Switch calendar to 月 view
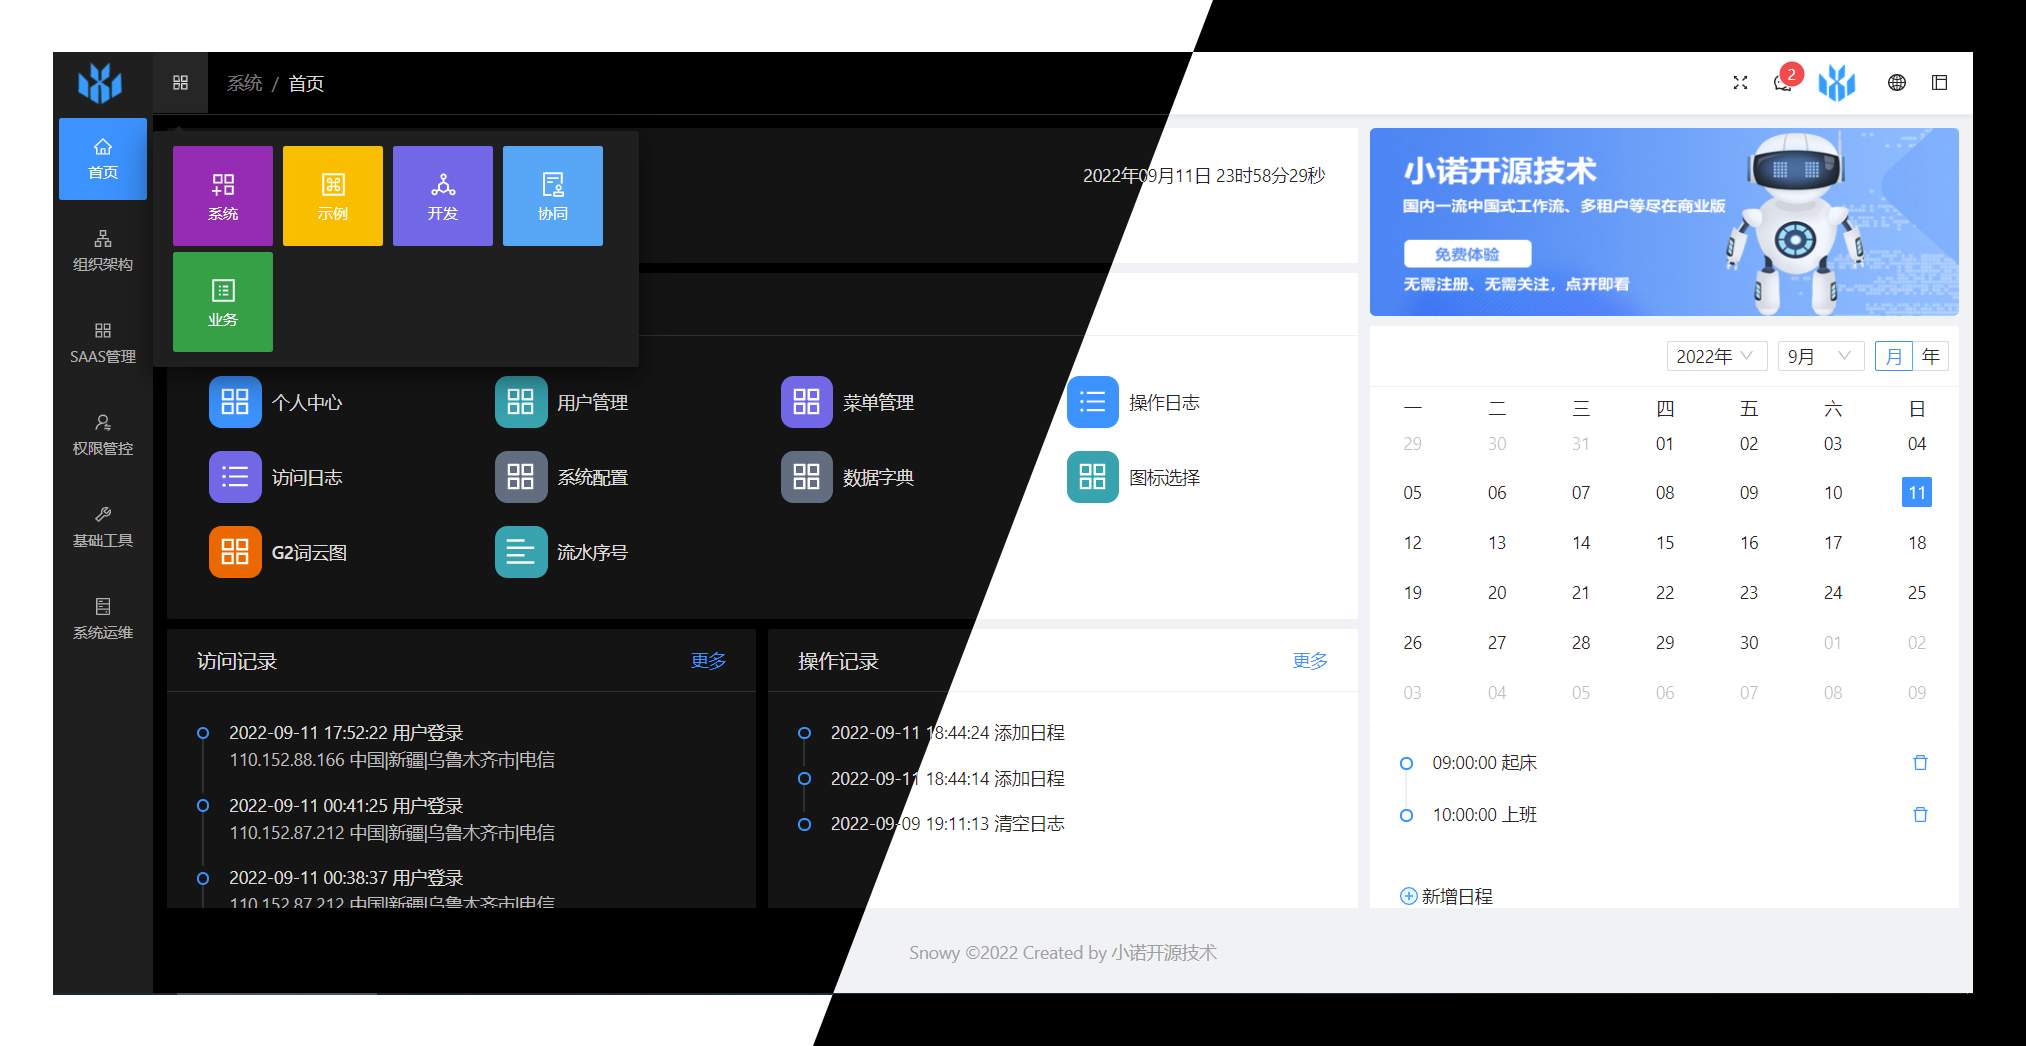Viewport: 2026px width, 1046px height. coord(1893,357)
